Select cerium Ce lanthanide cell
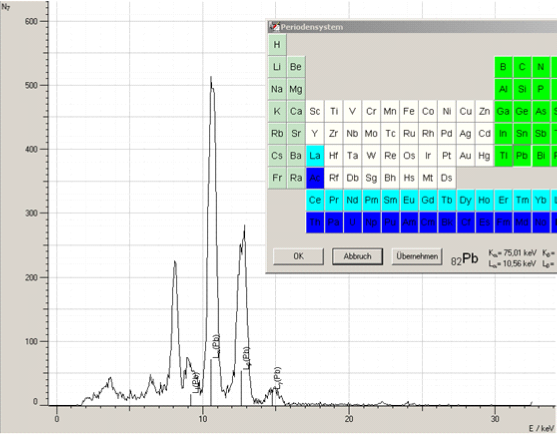Screen dimensions: 557x435 tap(315, 200)
